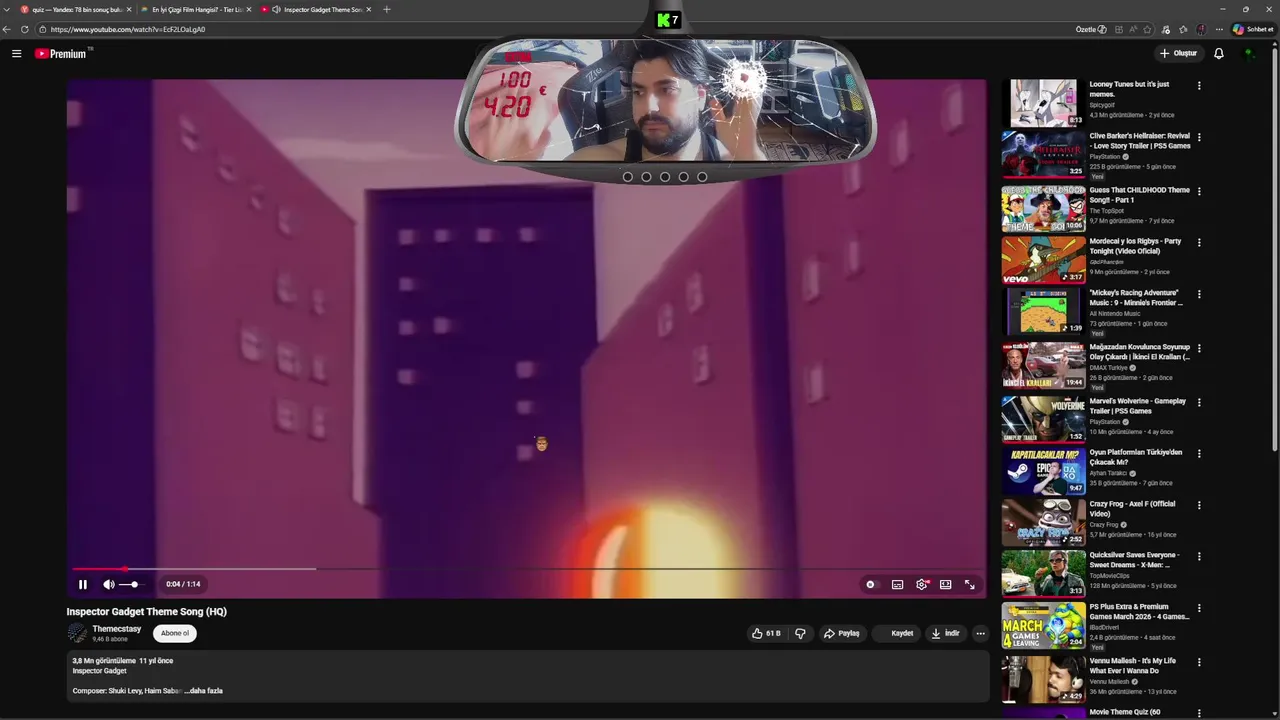Open Copilot Sohbet et chat
This screenshot has height=720, width=1280.
tap(1254, 29)
